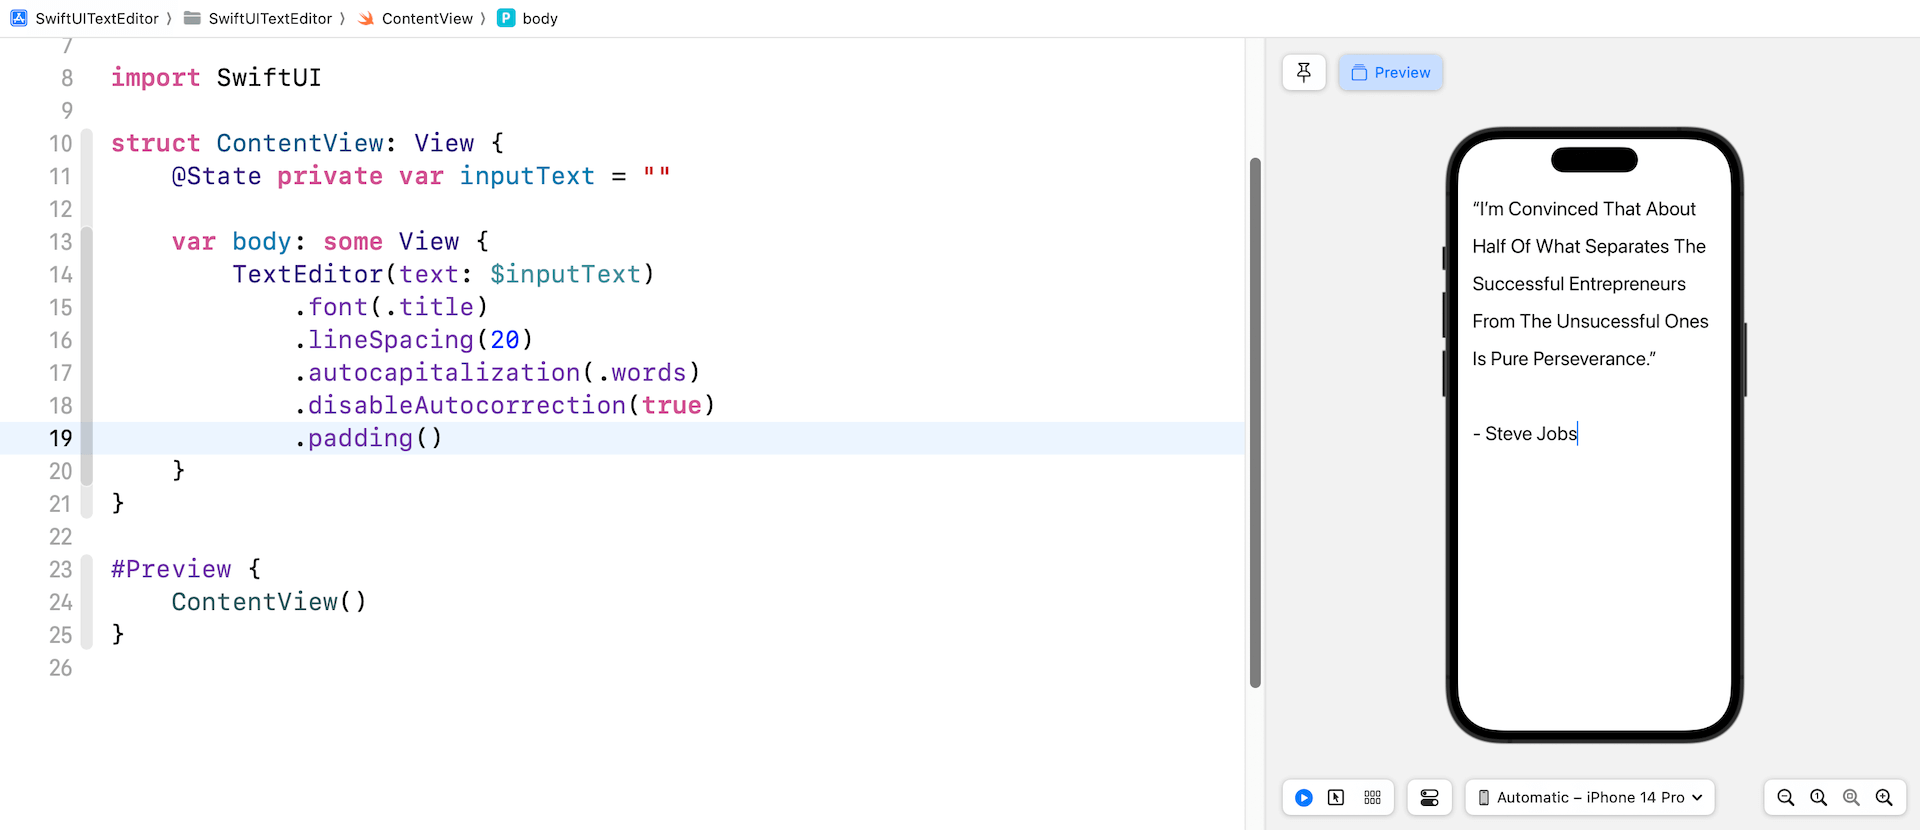Click '@State private var inputText' line
The height and width of the screenshot is (830, 1920).
coord(421,176)
